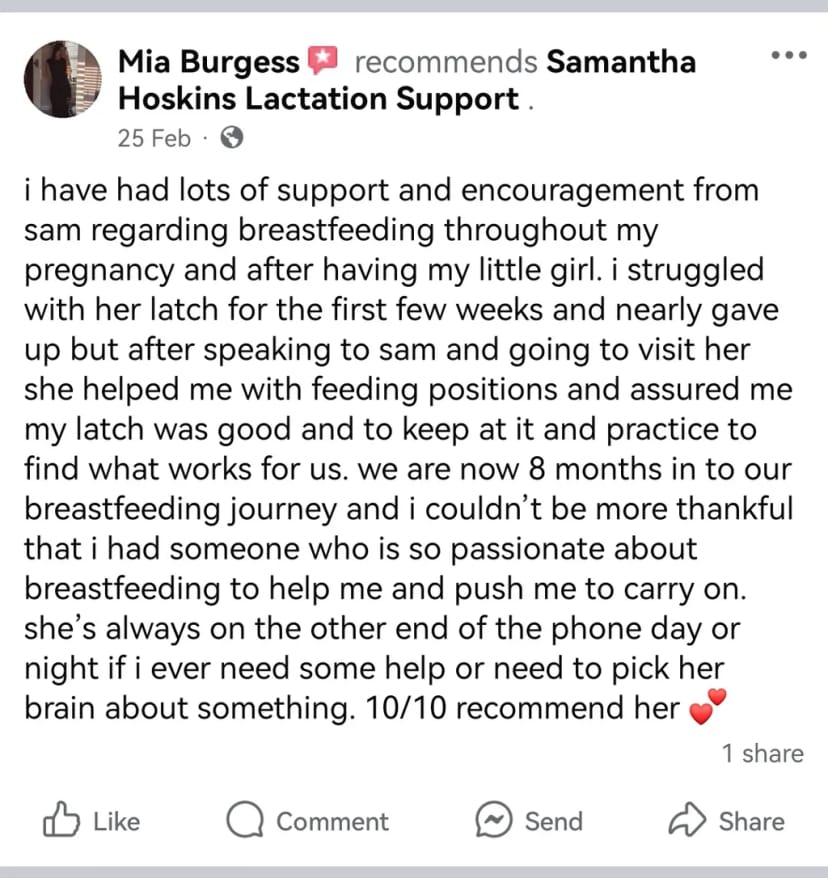The image size is (828, 878).
Task: Open the three-dot post options menu
Action: click(789, 55)
